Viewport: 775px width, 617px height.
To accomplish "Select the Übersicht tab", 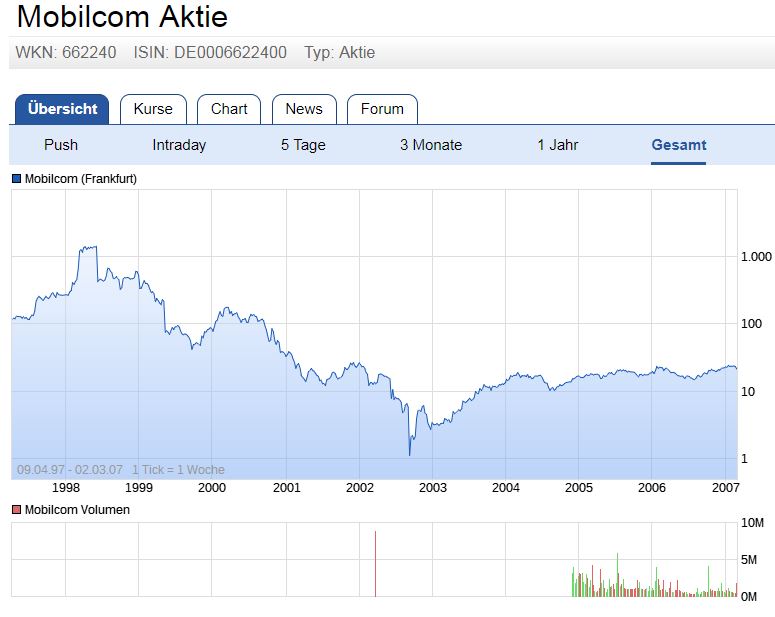I will click(x=62, y=109).
